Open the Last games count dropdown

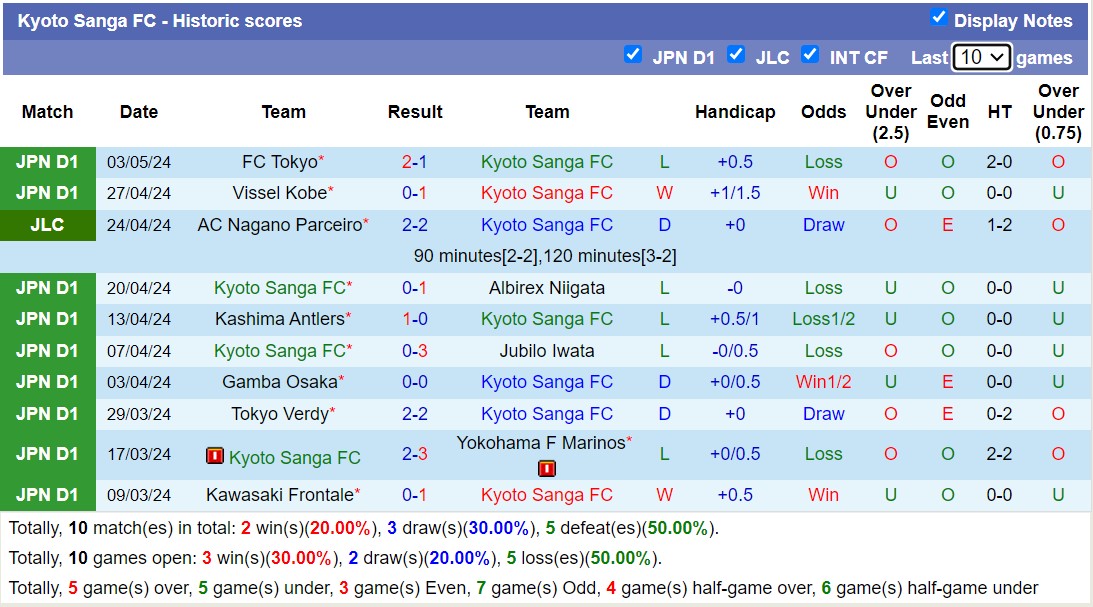(980, 57)
